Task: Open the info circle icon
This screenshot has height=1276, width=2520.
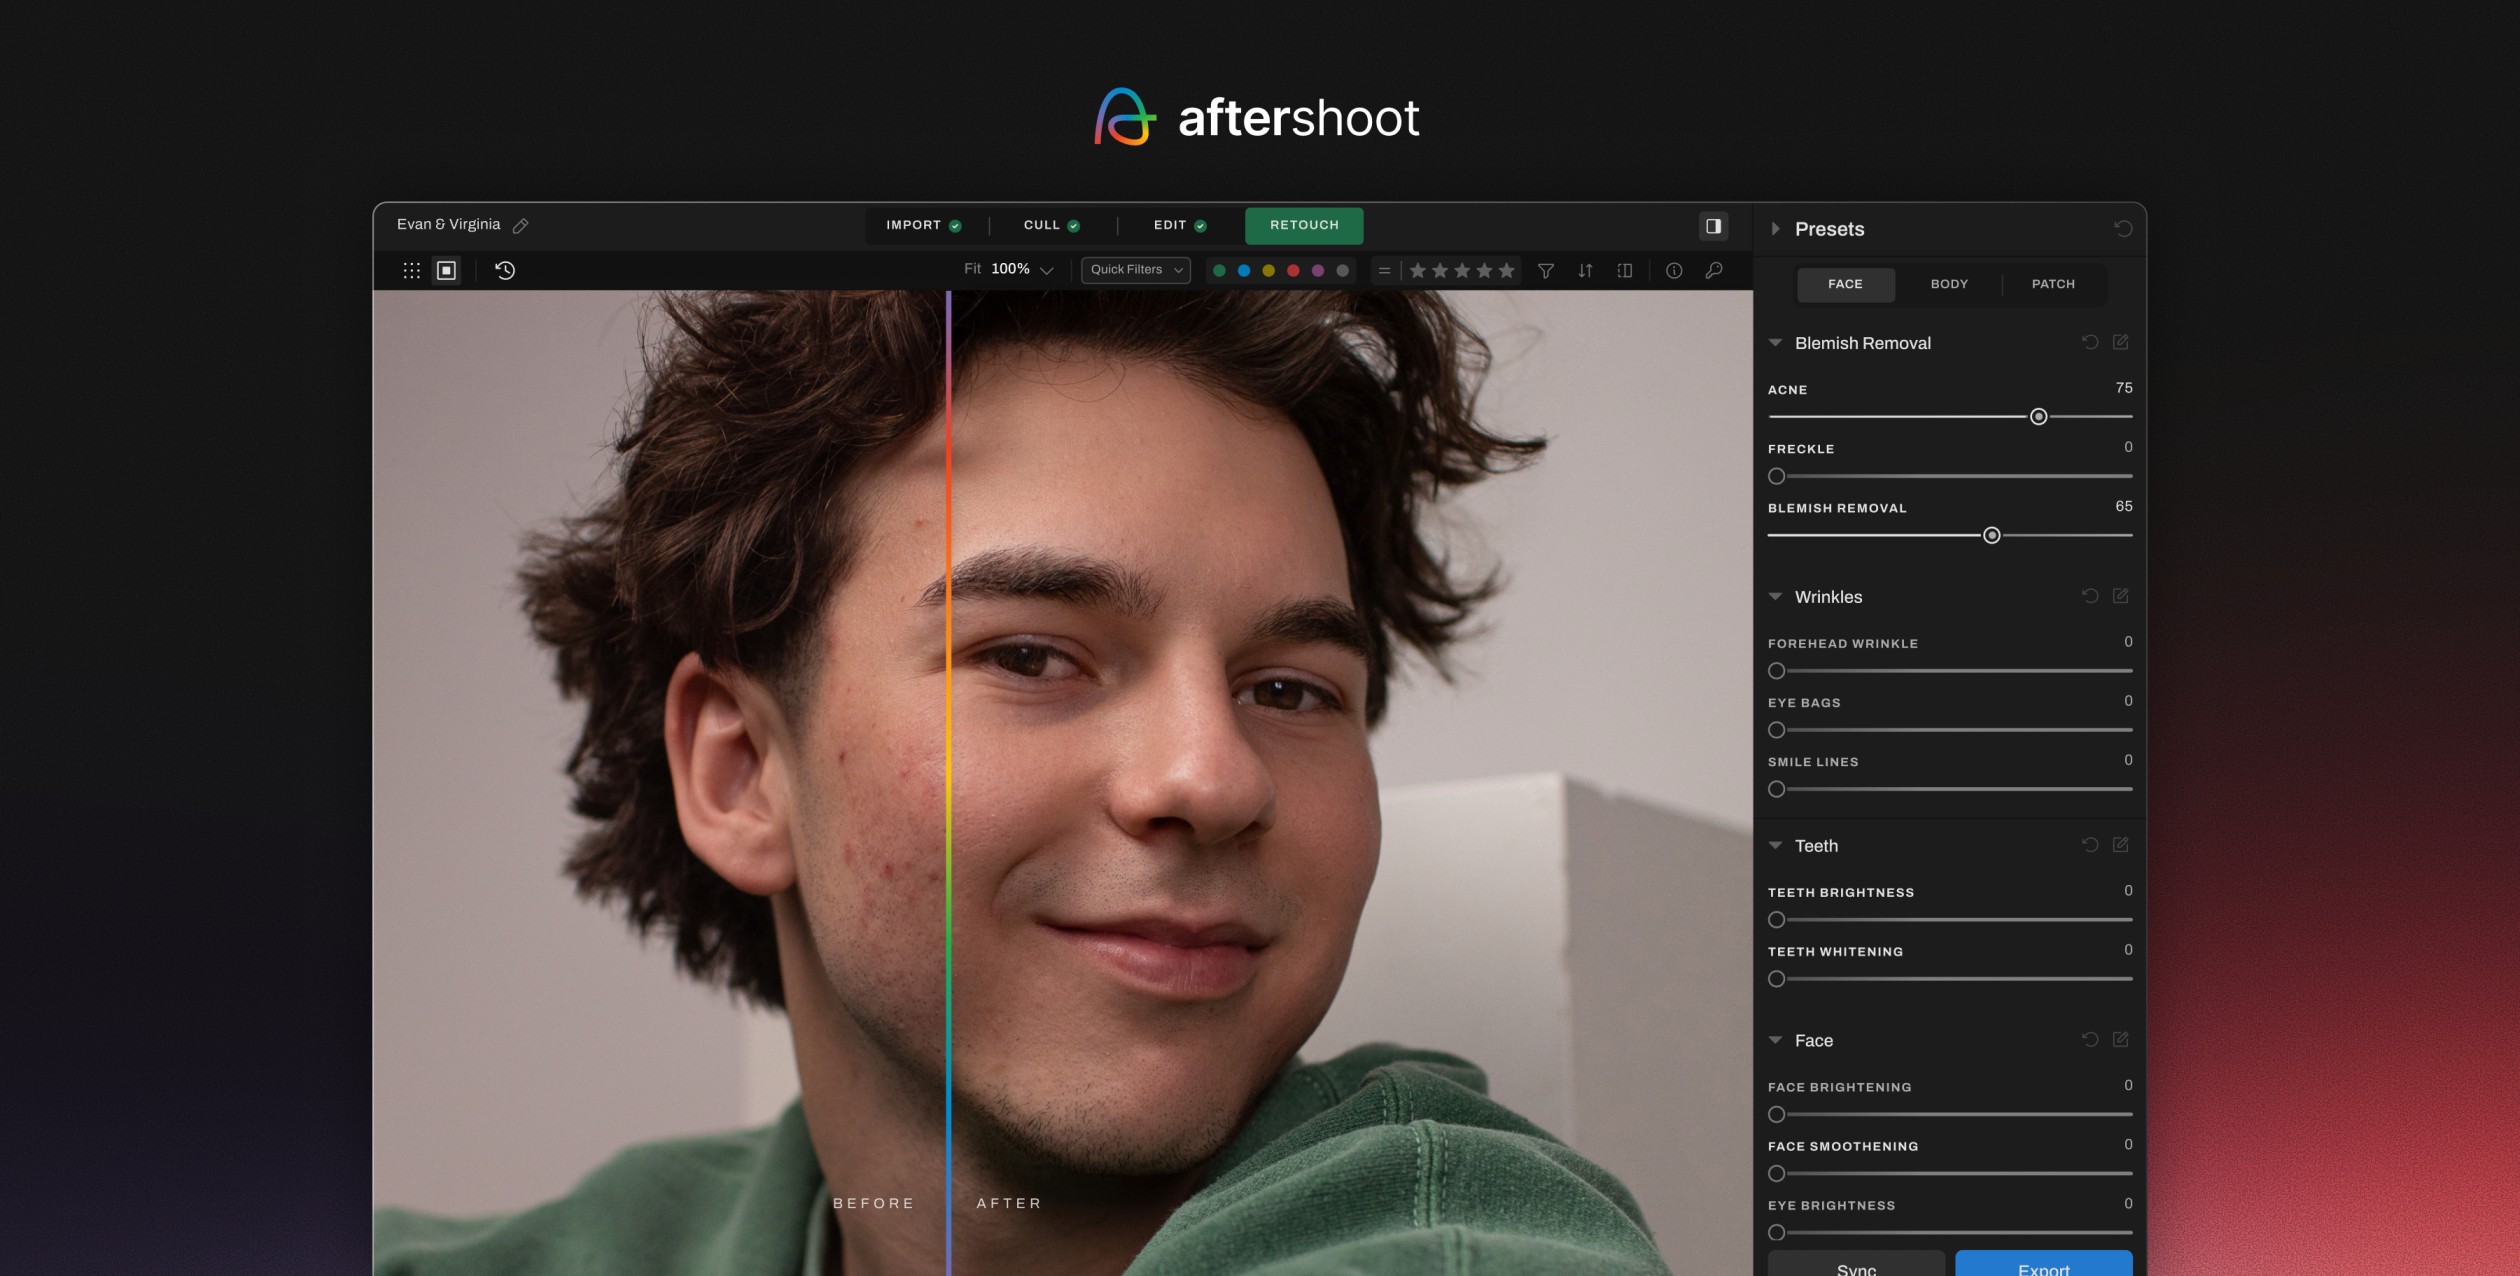Action: point(1674,271)
